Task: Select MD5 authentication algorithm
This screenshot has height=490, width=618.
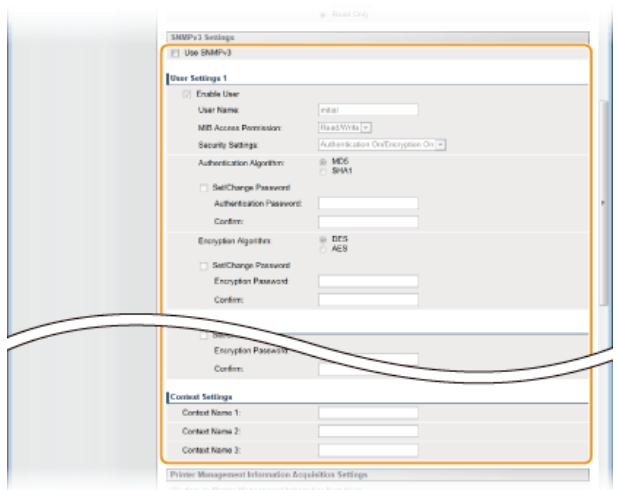Action: point(323,162)
